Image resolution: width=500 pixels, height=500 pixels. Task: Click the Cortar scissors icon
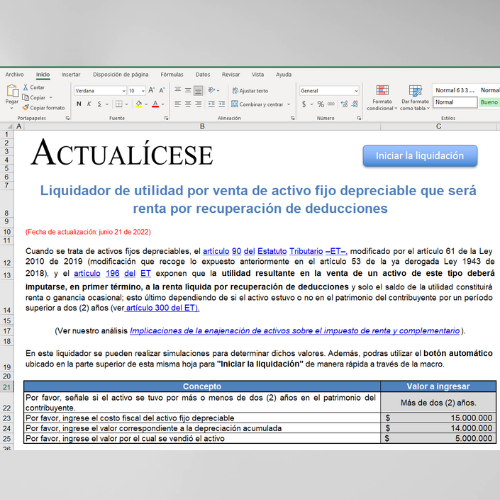pyautogui.click(x=26, y=87)
